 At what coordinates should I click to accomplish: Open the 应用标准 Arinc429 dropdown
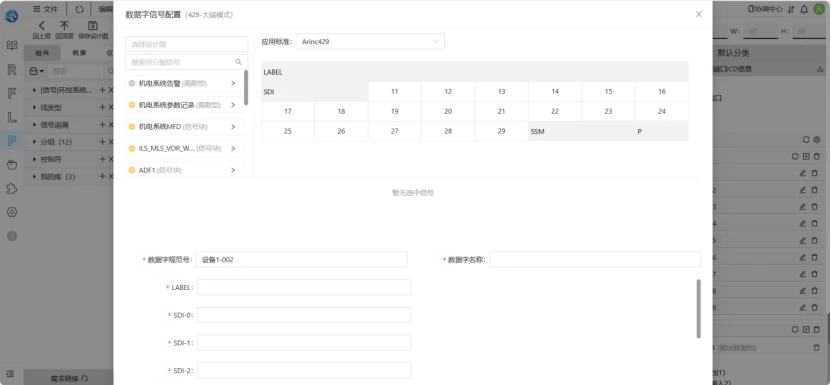pos(370,41)
